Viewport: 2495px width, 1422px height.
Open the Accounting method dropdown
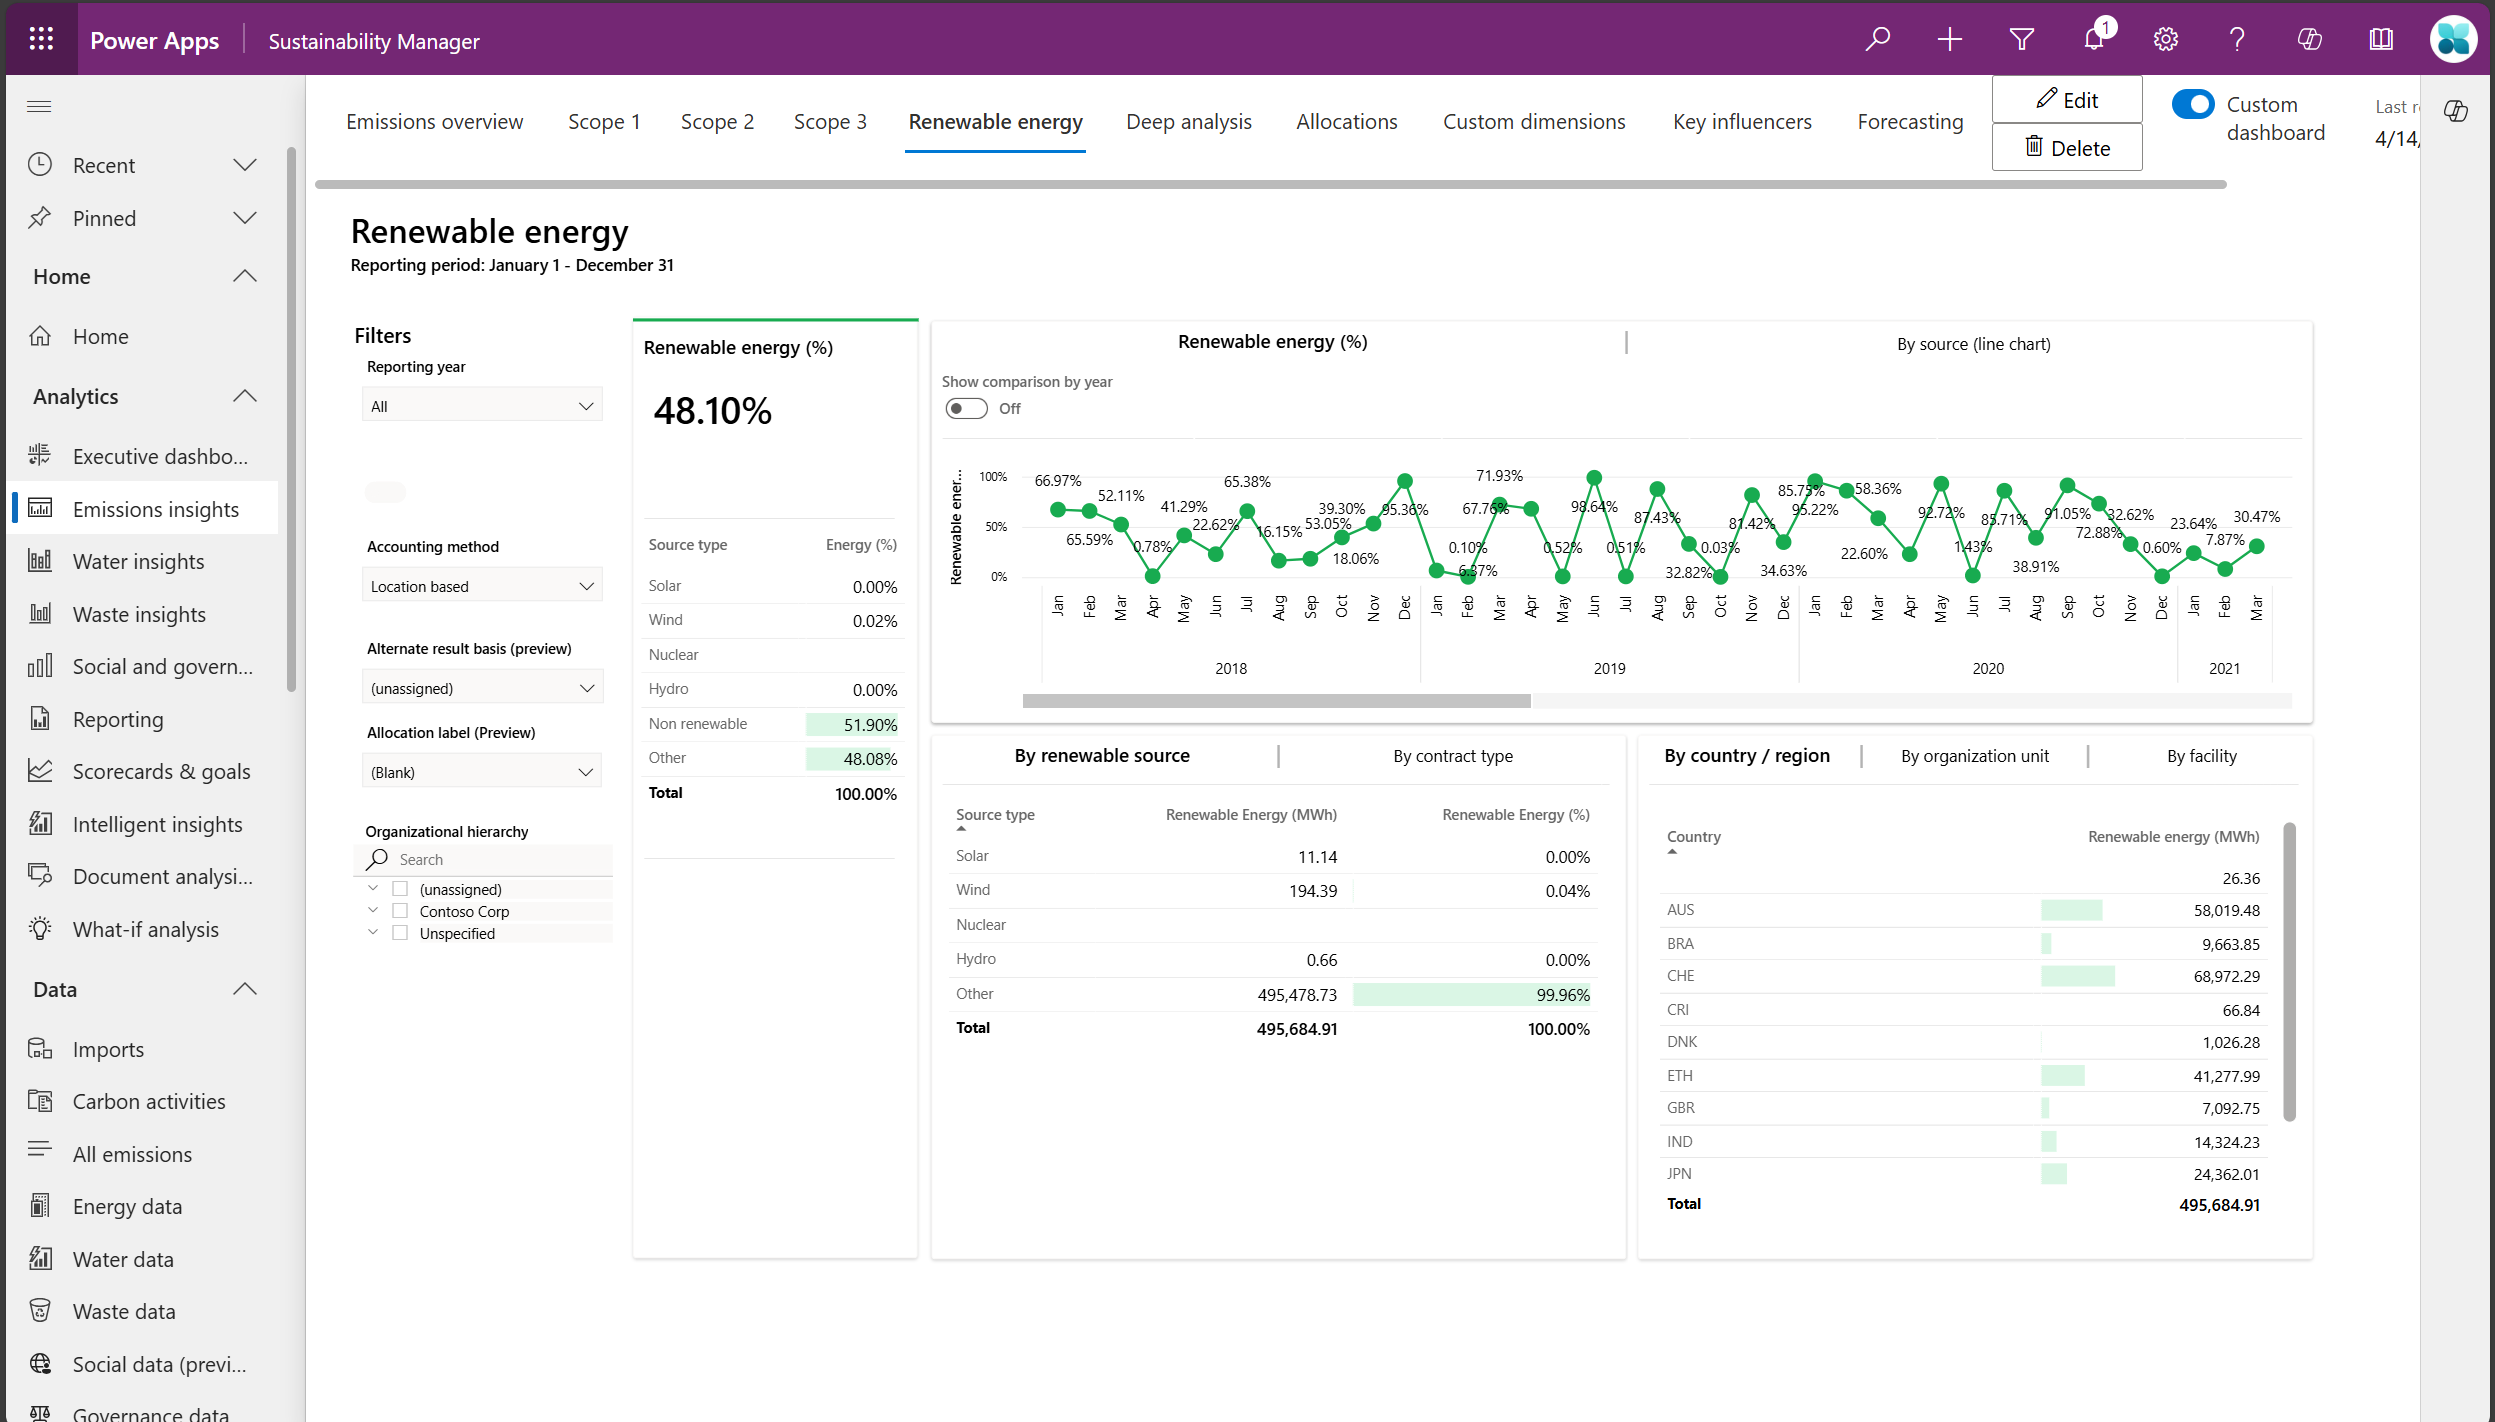tap(482, 586)
